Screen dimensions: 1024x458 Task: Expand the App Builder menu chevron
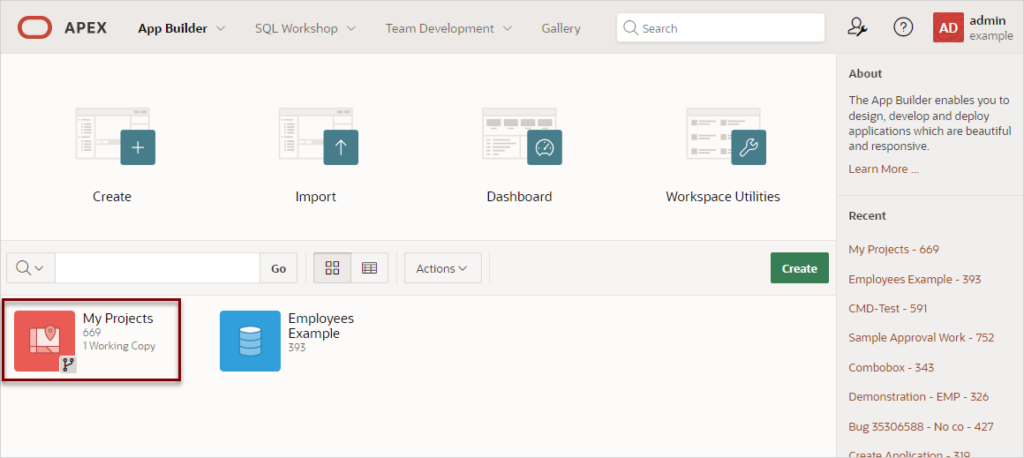point(221,29)
